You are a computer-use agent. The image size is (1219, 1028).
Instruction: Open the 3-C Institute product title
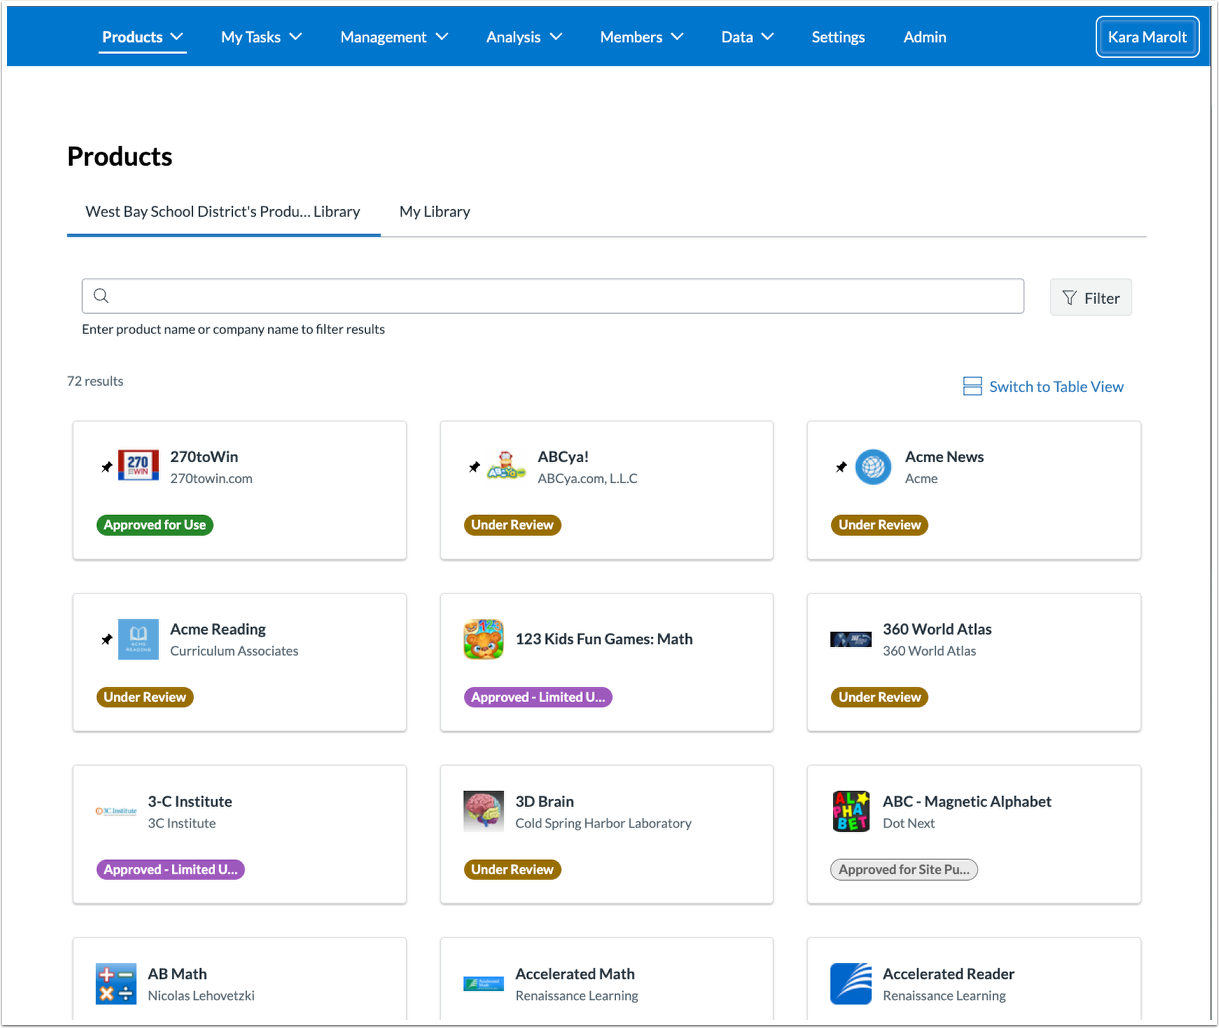click(190, 802)
